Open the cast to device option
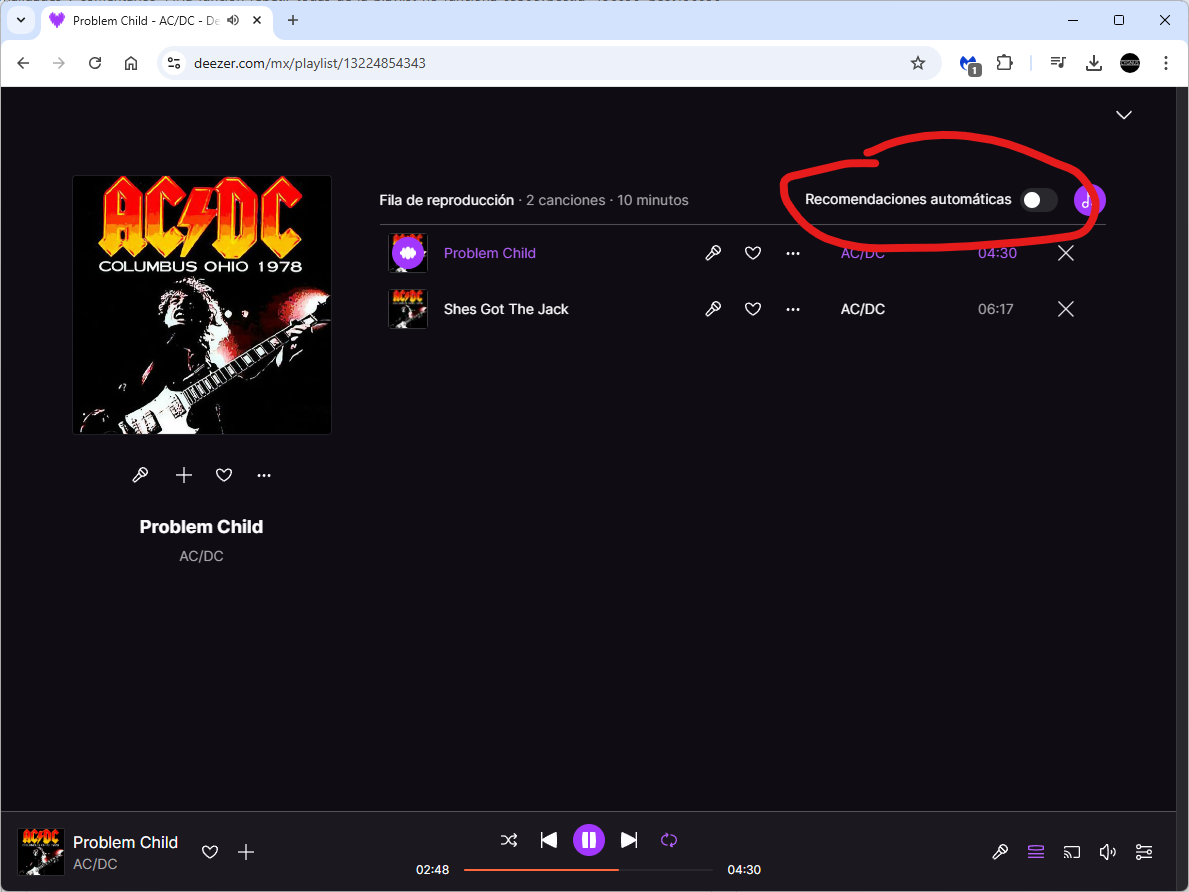 1071,852
